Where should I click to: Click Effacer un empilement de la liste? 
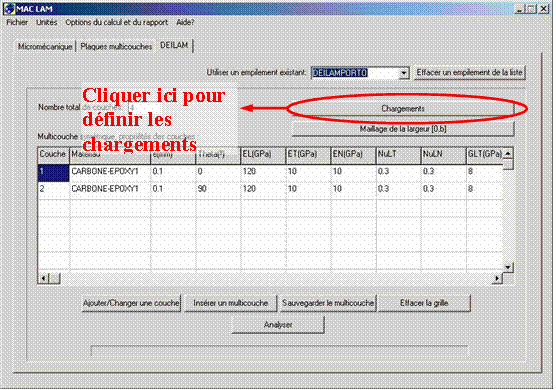(x=469, y=73)
